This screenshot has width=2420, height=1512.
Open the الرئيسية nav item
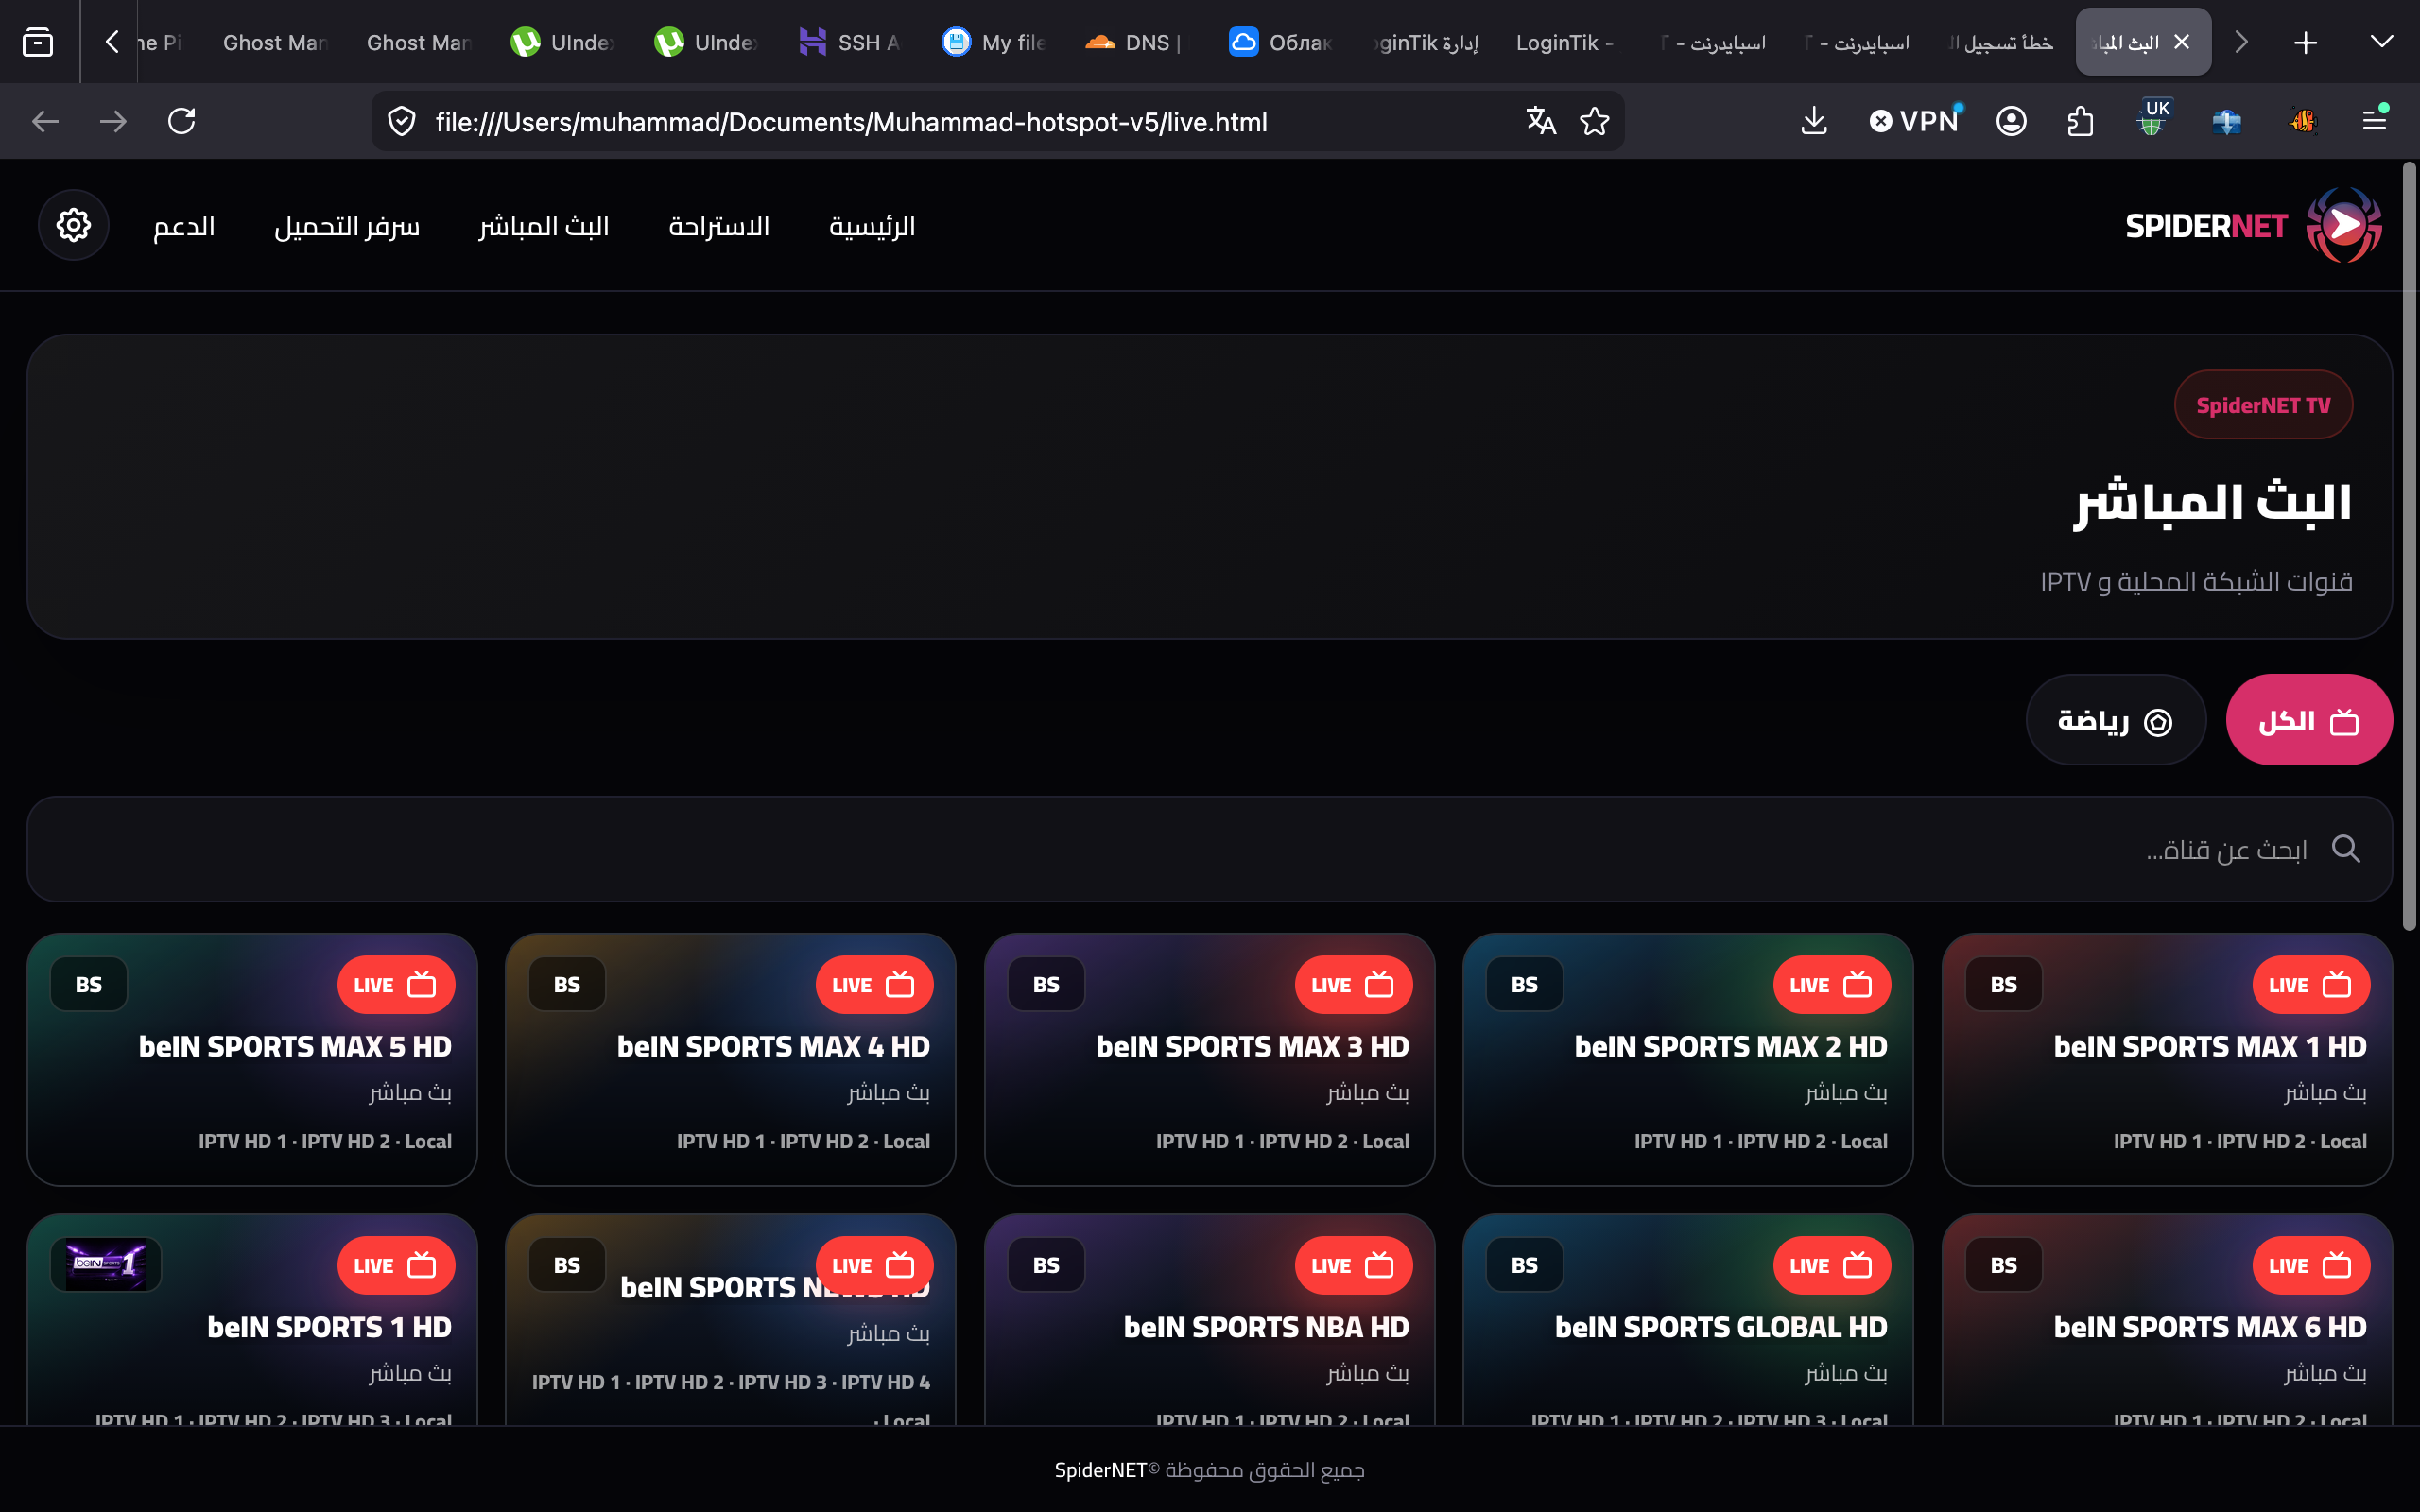[872, 226]
